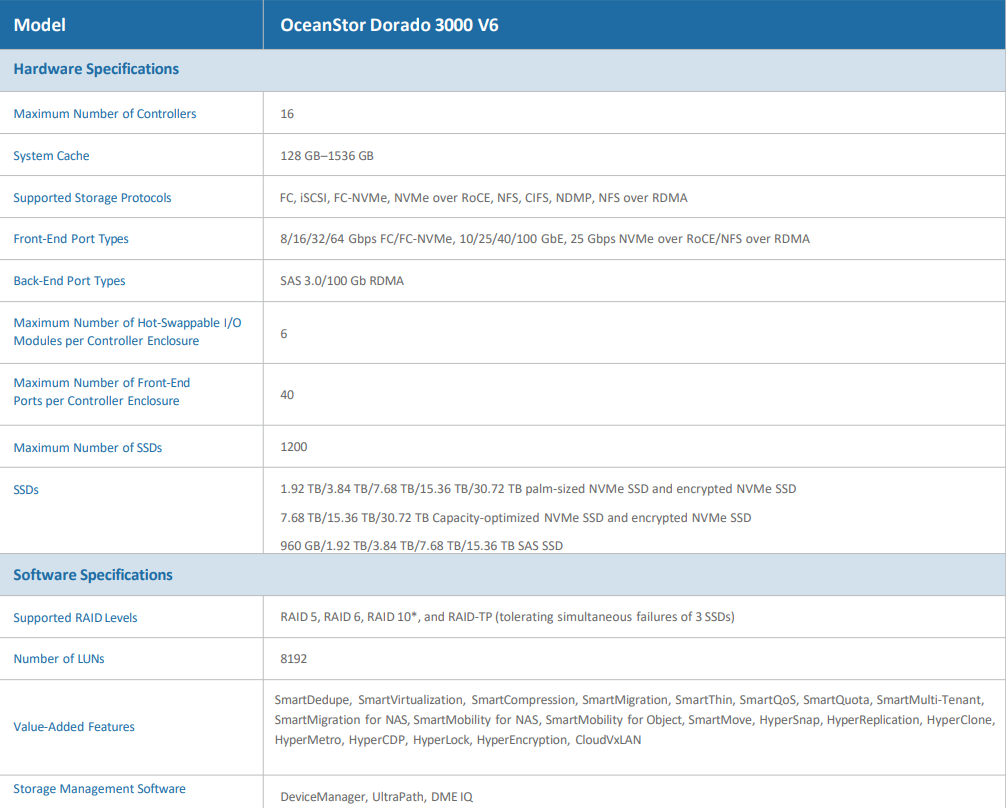This screenshot has height=808, width=1006.
Task: Click the "System Cache" row label
Action: [x=51, y=156]
